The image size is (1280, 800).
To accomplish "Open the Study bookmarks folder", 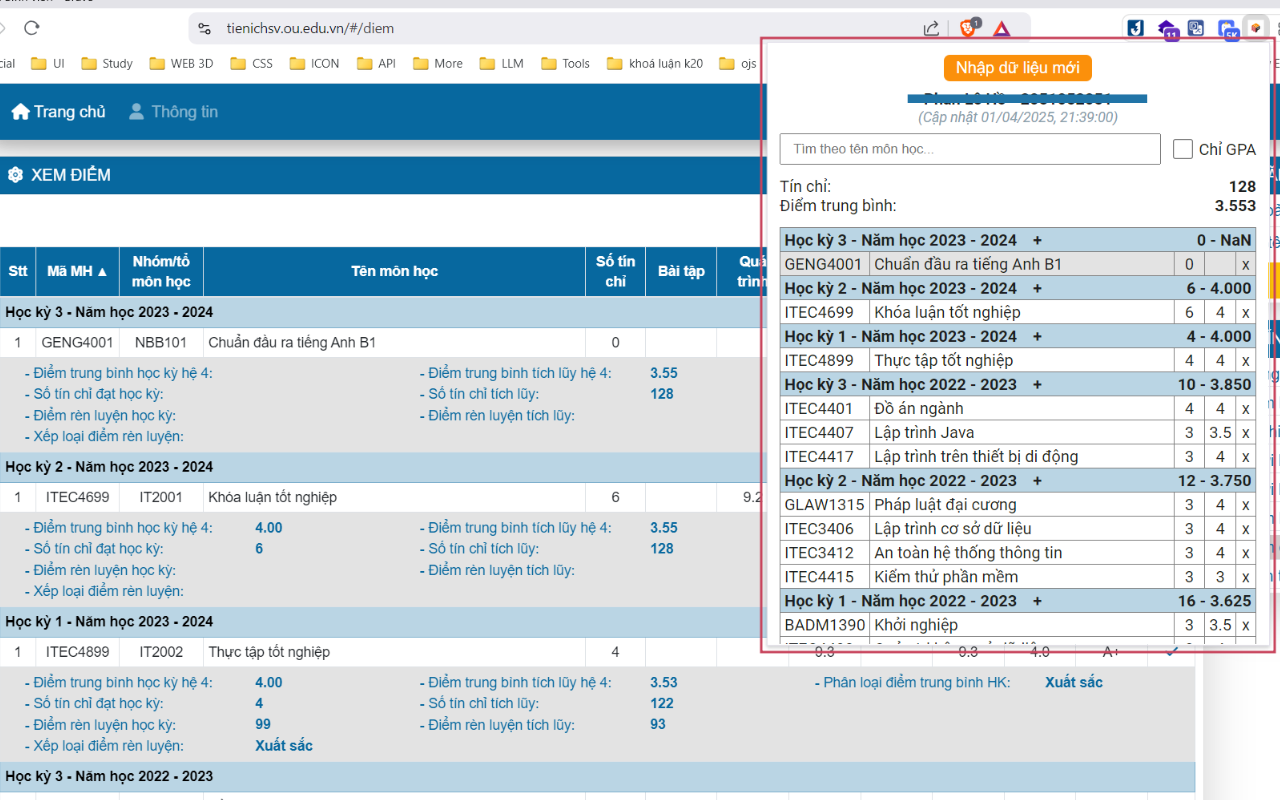I will [x=106, y=63].
